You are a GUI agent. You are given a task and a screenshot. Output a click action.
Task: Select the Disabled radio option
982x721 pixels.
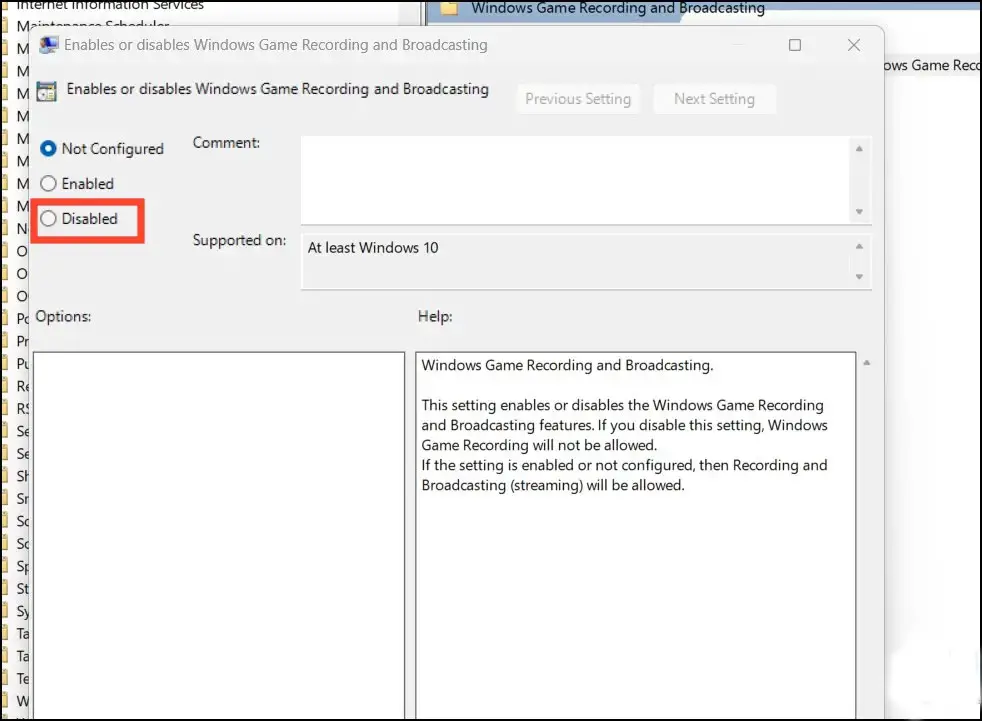point(48,219)
